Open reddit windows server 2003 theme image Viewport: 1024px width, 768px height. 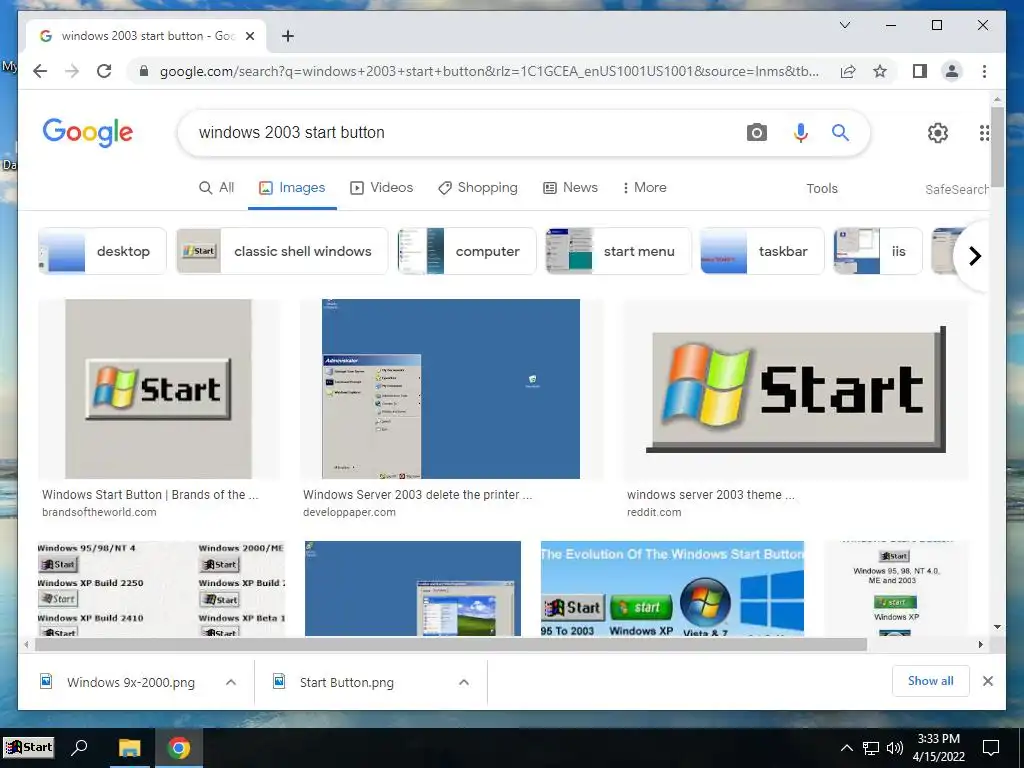tap(795, 389)
